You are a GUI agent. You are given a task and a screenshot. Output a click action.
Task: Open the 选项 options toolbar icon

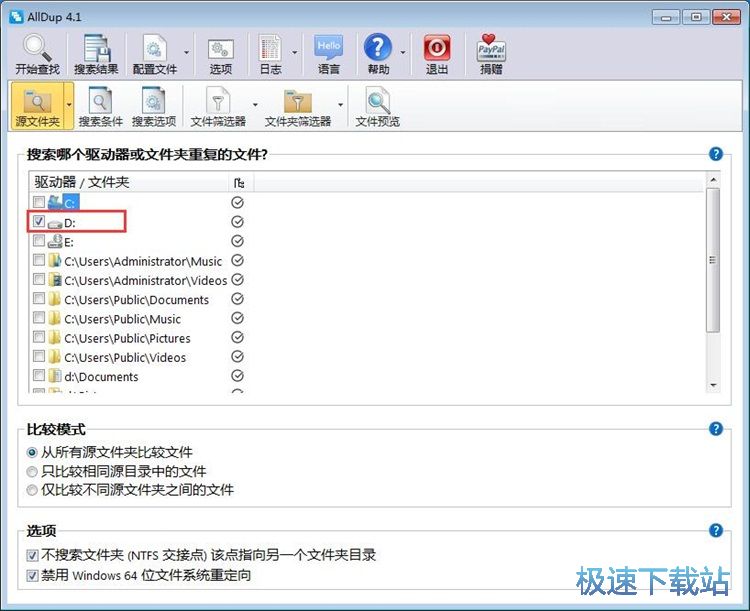pyautogui.click(x=221, y=54)
